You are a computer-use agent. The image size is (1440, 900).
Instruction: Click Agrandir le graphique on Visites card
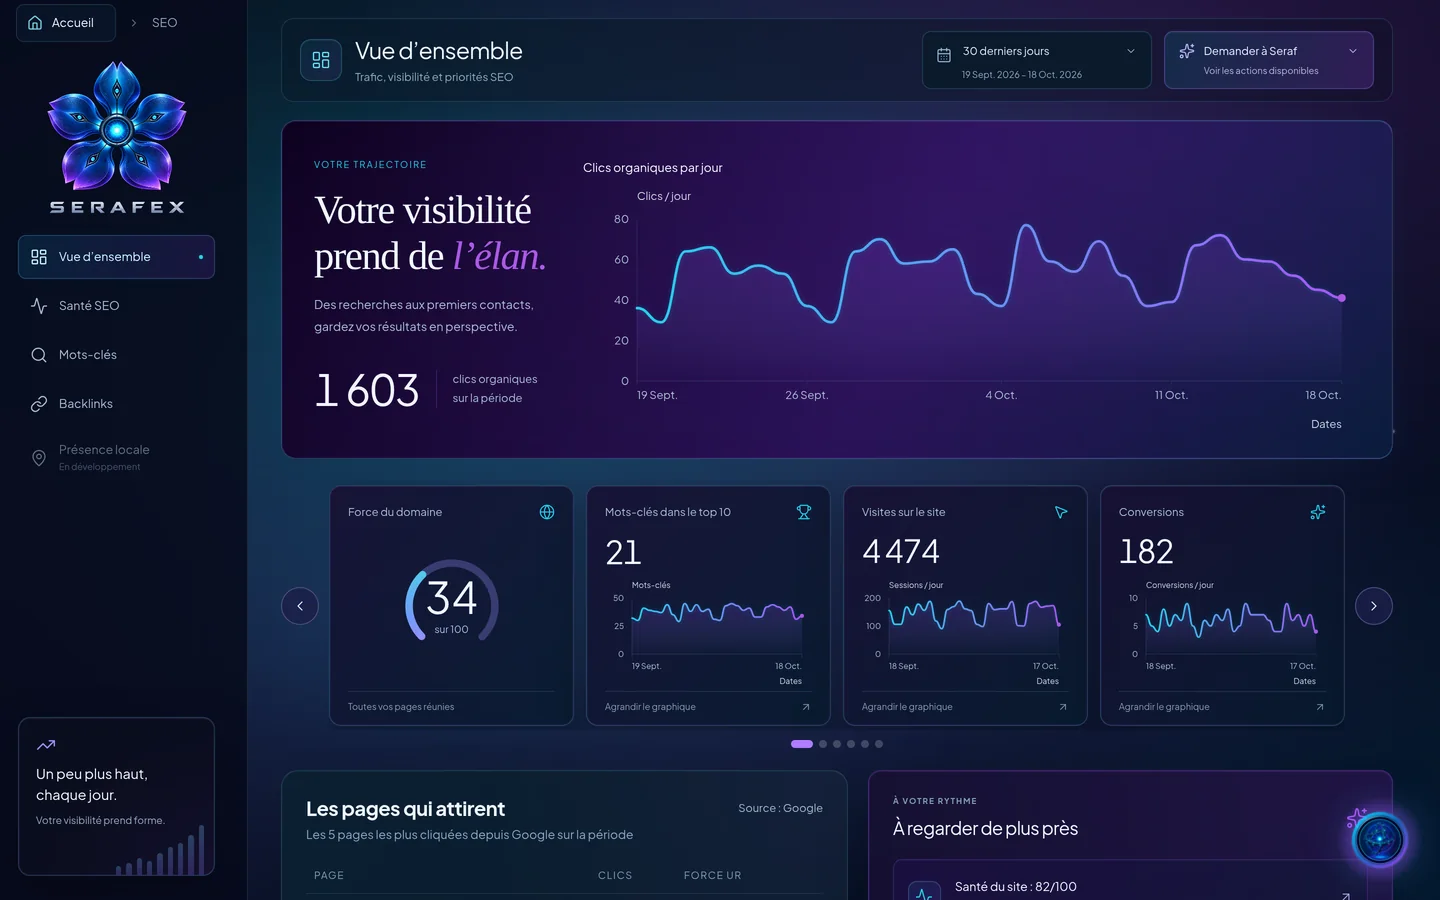click(x=907, y=707)
